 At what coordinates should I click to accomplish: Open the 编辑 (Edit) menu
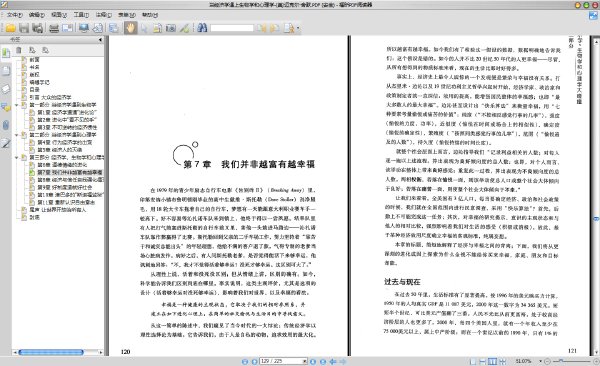[x=37, y=15]
